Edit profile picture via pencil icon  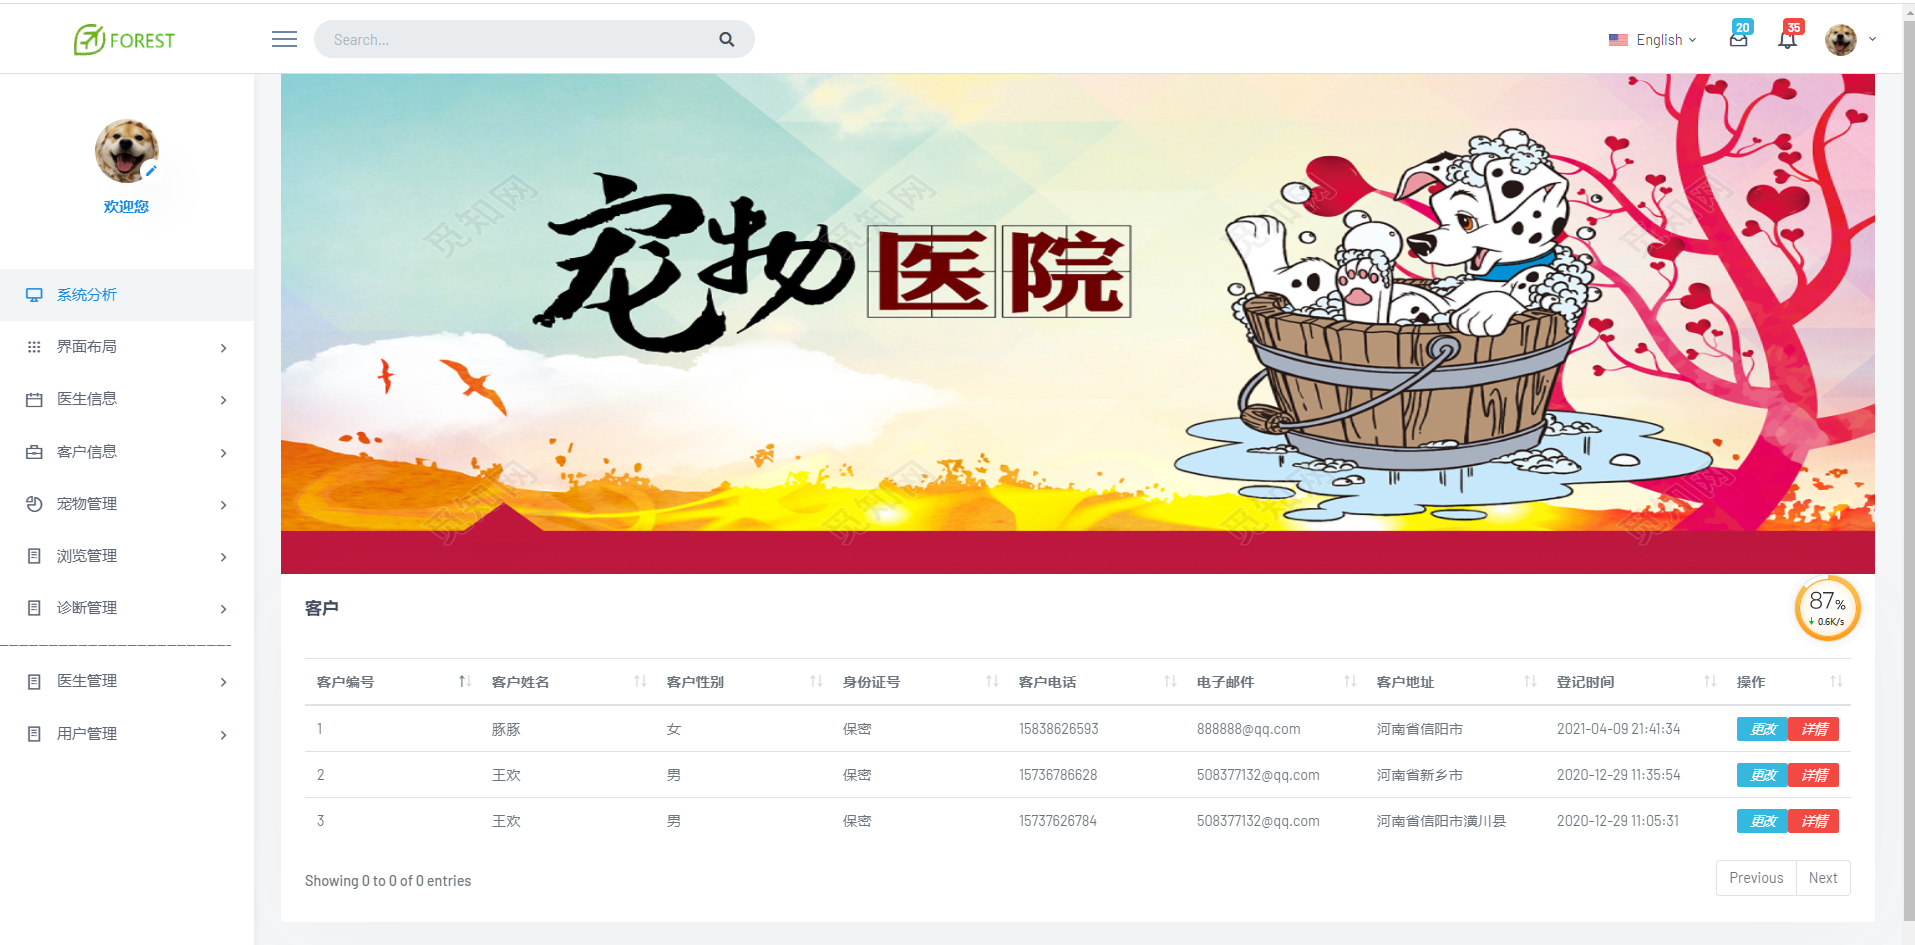click(151, 170)
